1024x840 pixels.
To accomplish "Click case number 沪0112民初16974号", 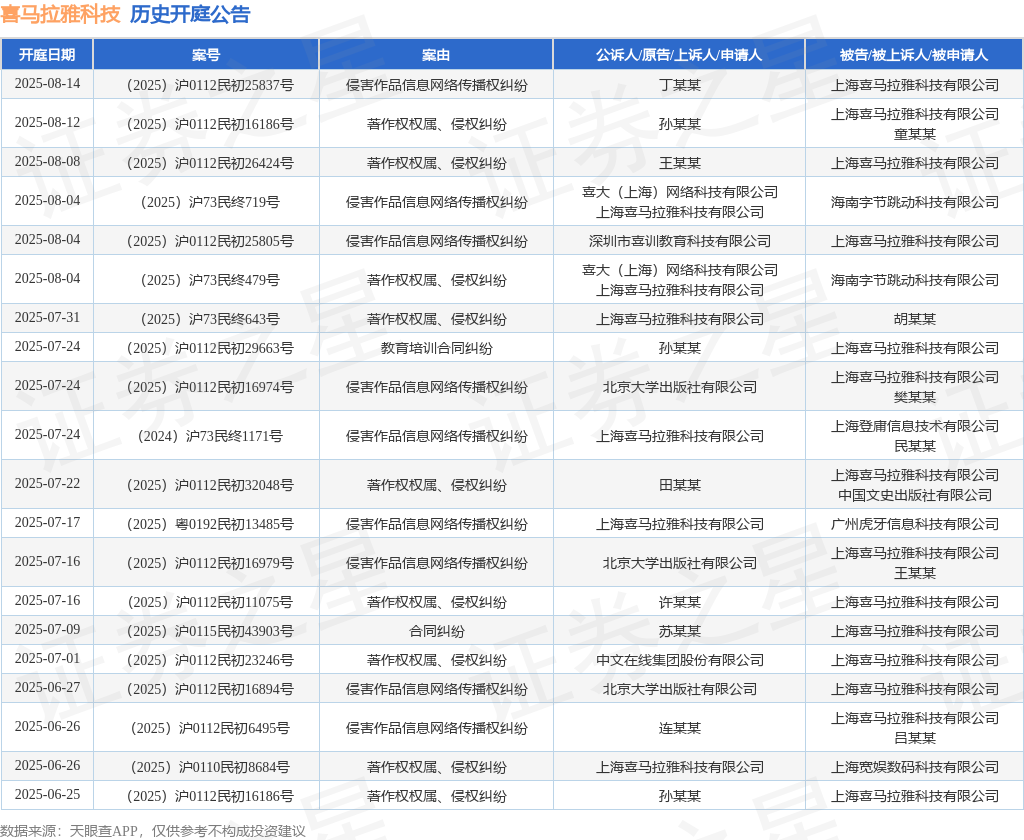I will point(210,387).
